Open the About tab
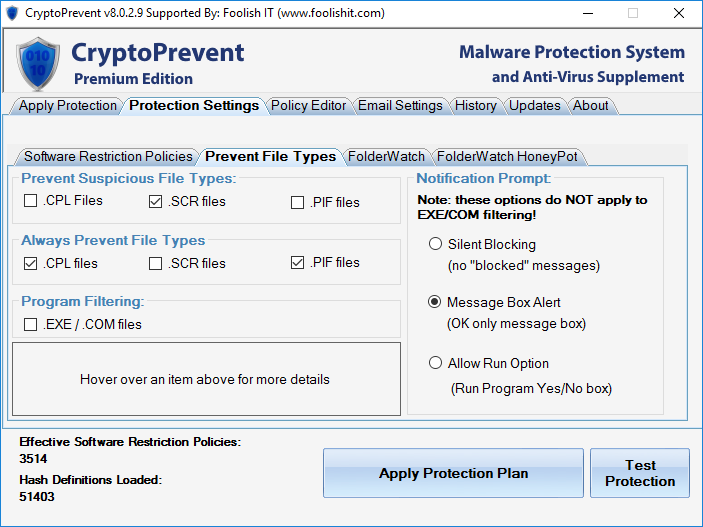 click(x=591, y=105)
